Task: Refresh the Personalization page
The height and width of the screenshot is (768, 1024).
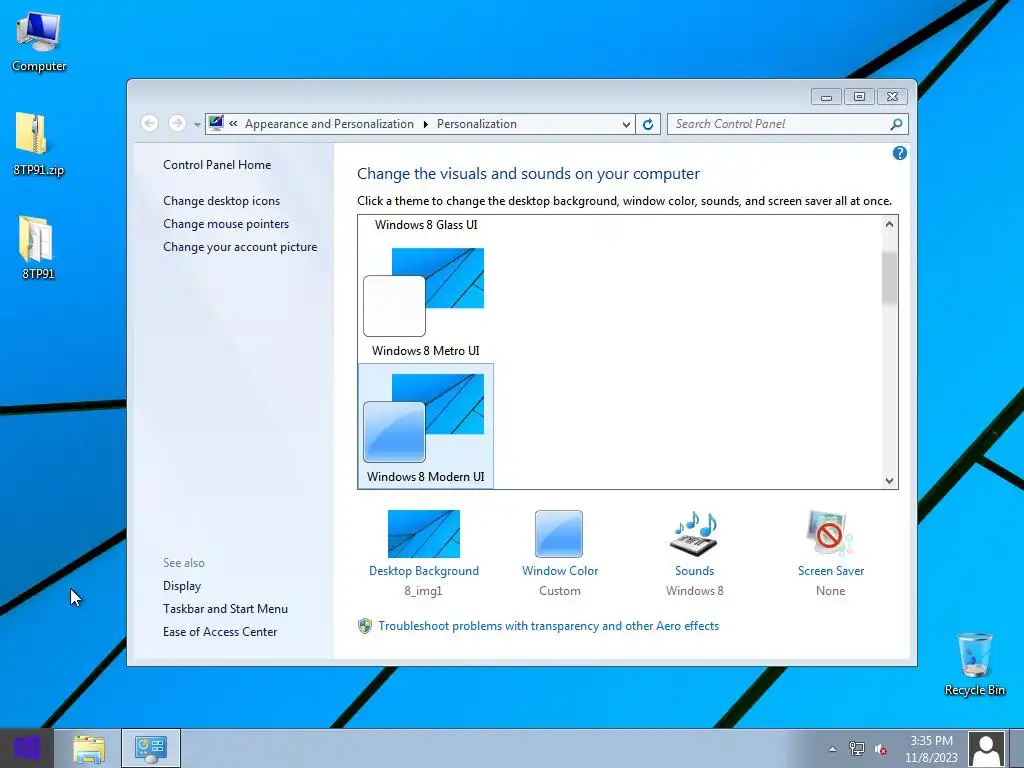Action: [648, 124]
